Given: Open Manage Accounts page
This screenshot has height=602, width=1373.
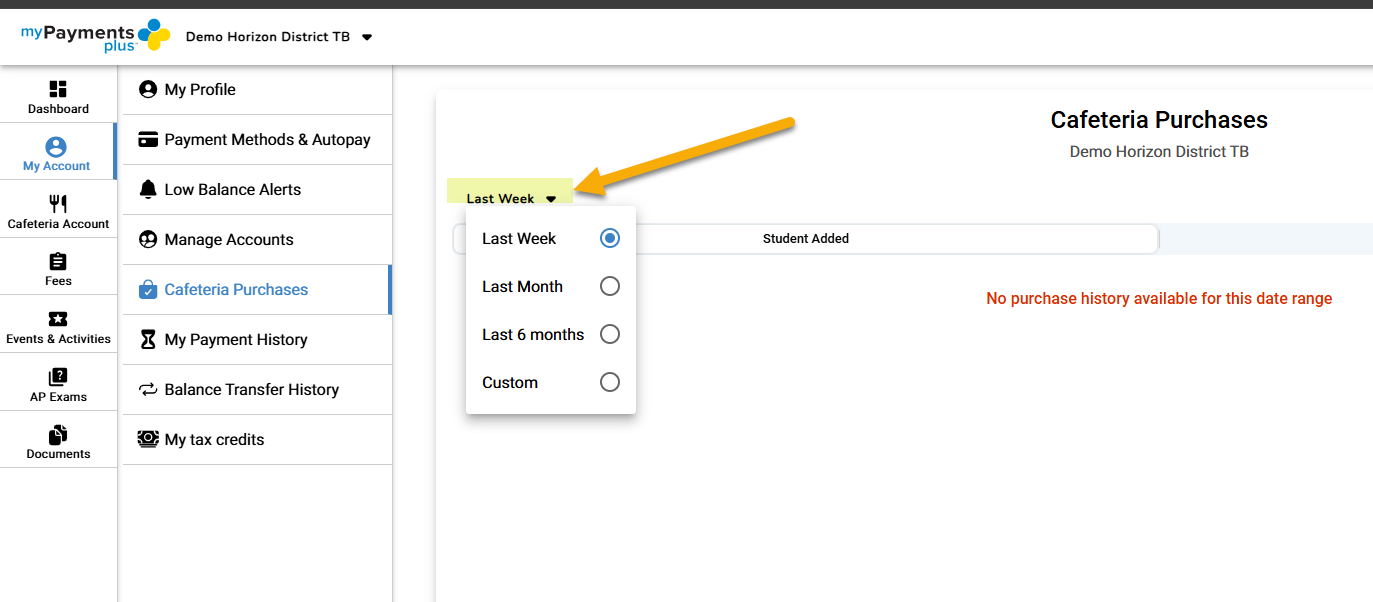Looking at the screenshot, I should coord(229,240).
